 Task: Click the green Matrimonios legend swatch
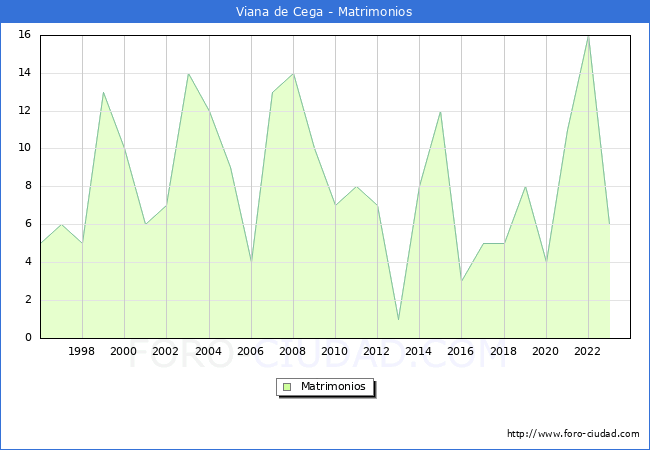click(287, 387)
